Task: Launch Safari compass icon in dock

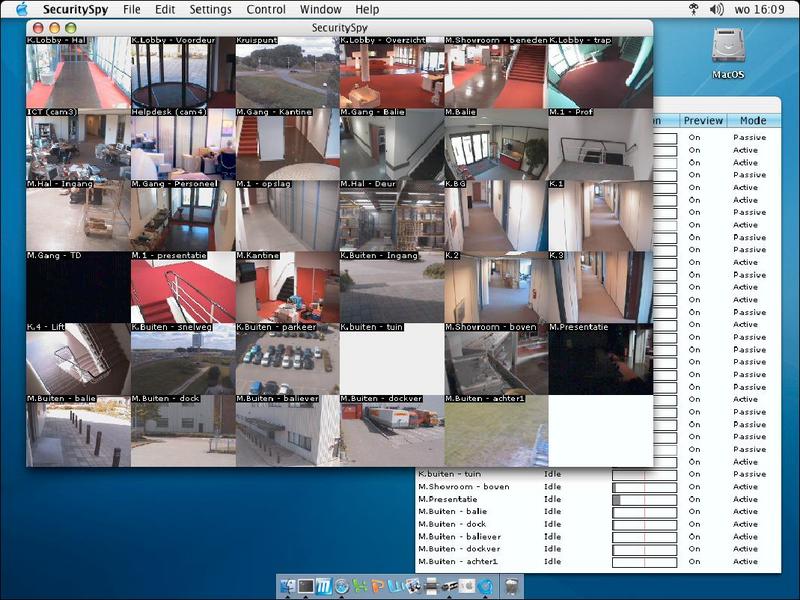Action: click(341, 585)
